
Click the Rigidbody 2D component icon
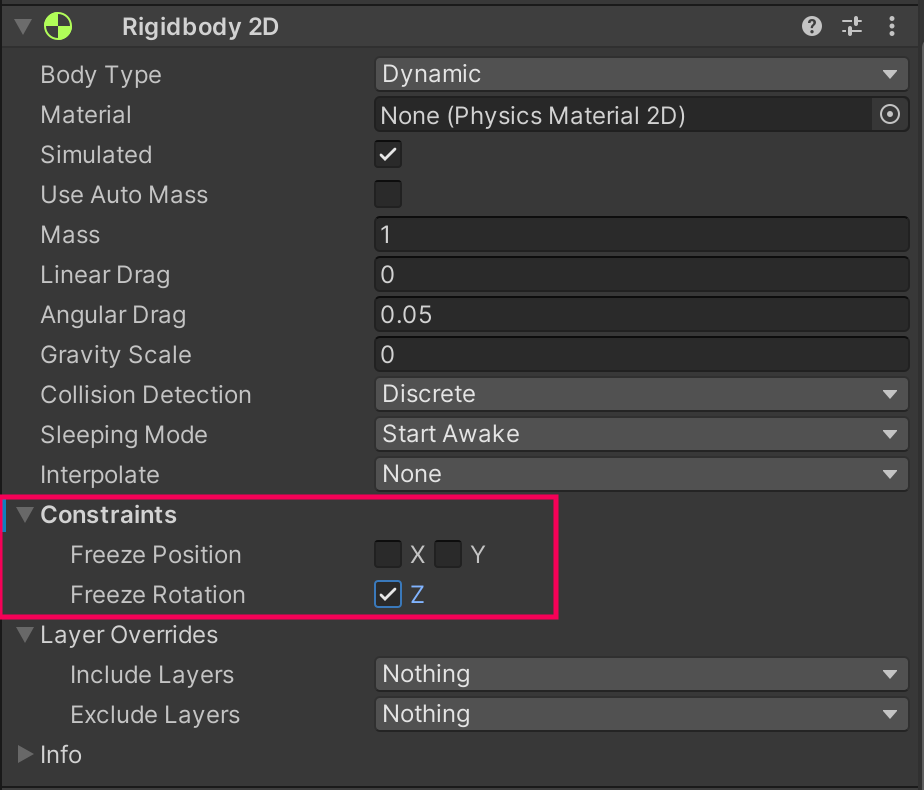coord(59,27)
